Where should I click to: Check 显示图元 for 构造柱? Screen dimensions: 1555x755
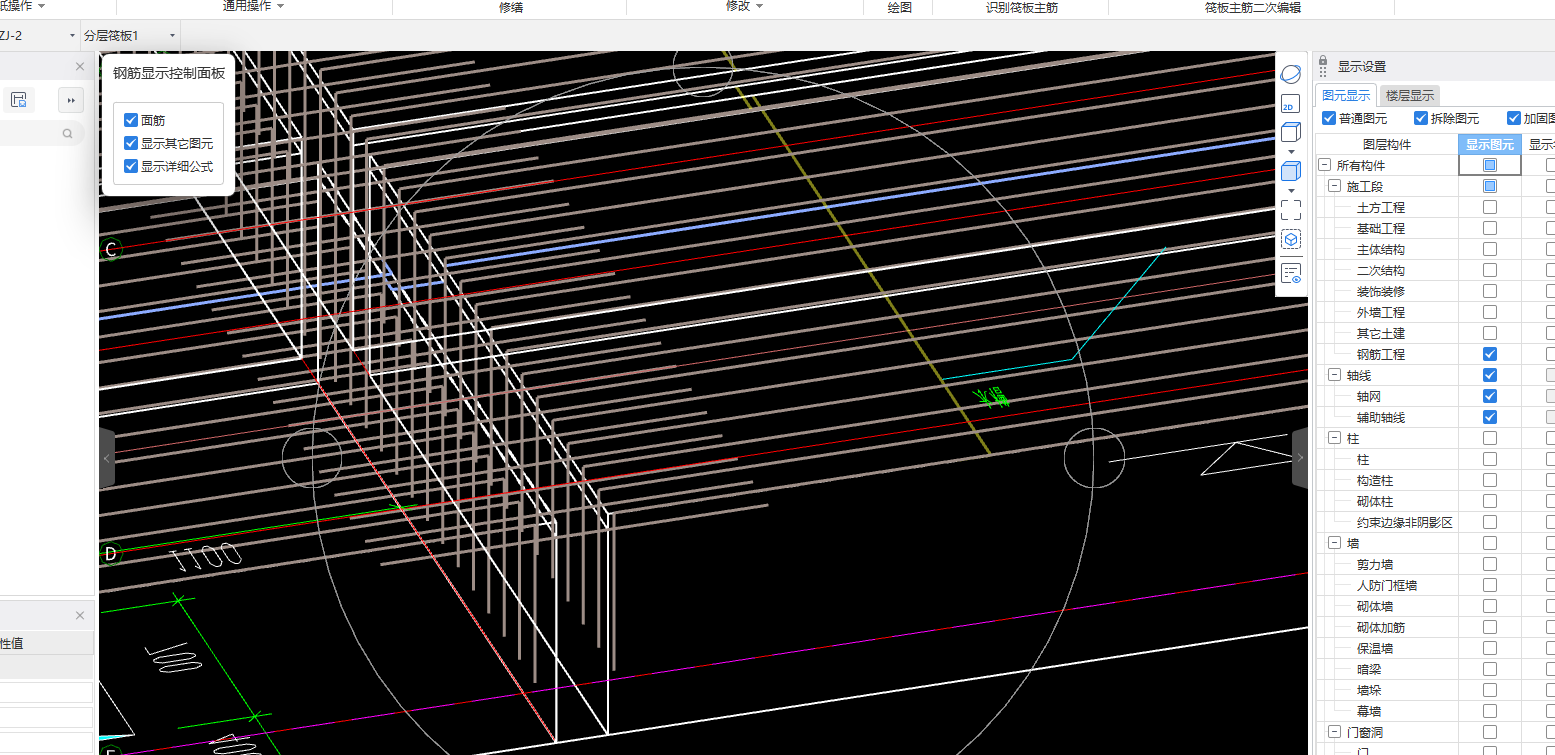[1490, 480]
